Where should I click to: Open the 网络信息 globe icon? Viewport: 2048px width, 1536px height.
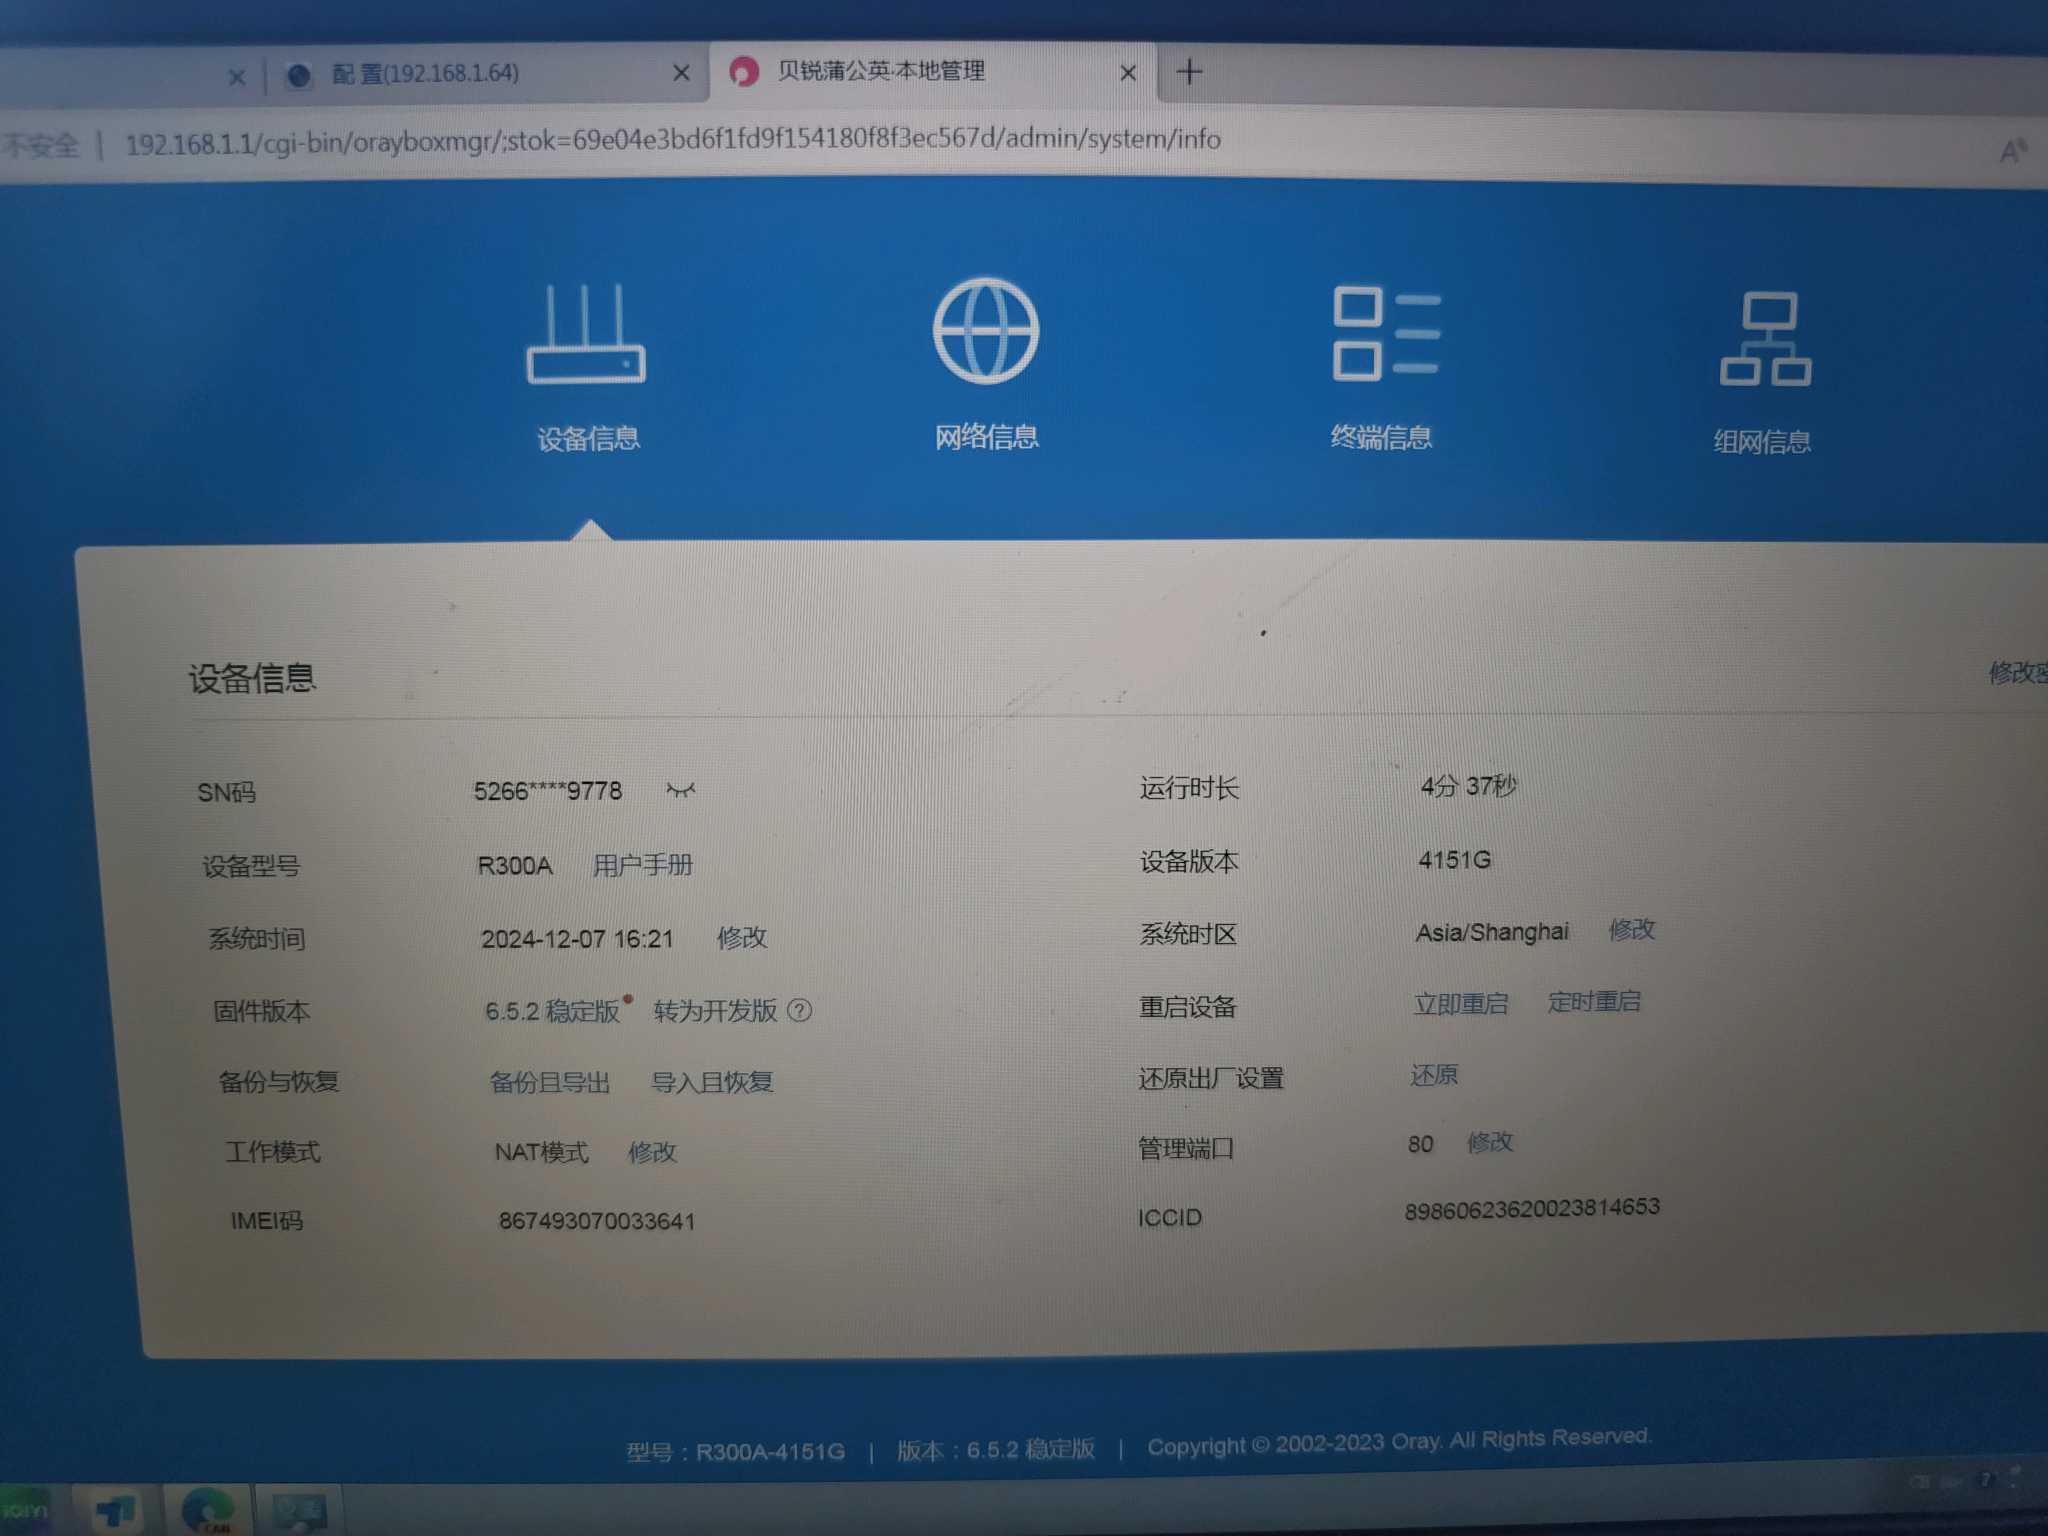pos(985,331)
